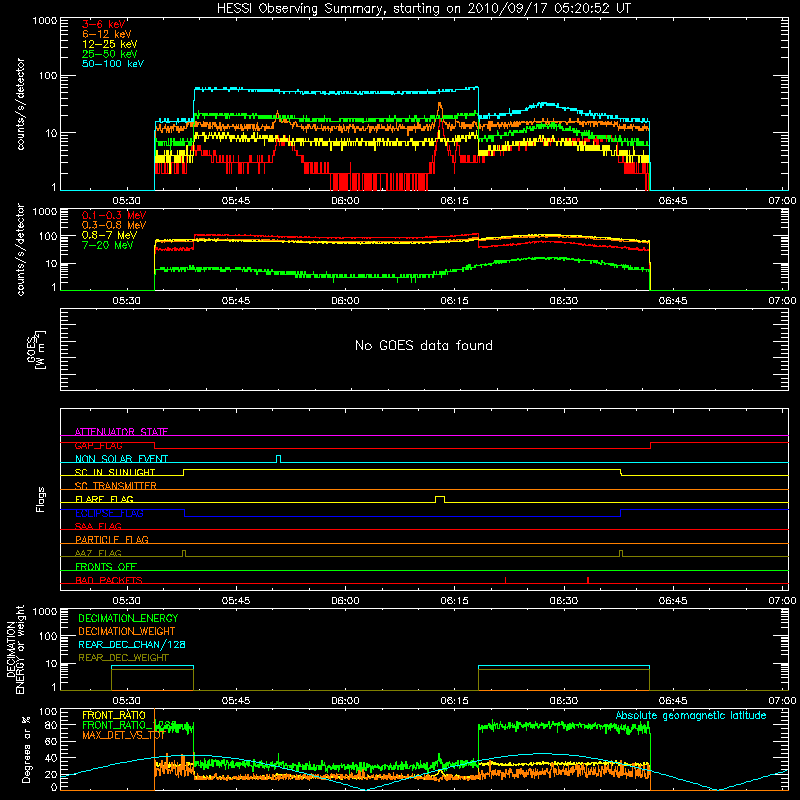Viewport: 800px width, 800px height.
Task: Click the 06:45 tick under the keV panel
Action: 673,201
